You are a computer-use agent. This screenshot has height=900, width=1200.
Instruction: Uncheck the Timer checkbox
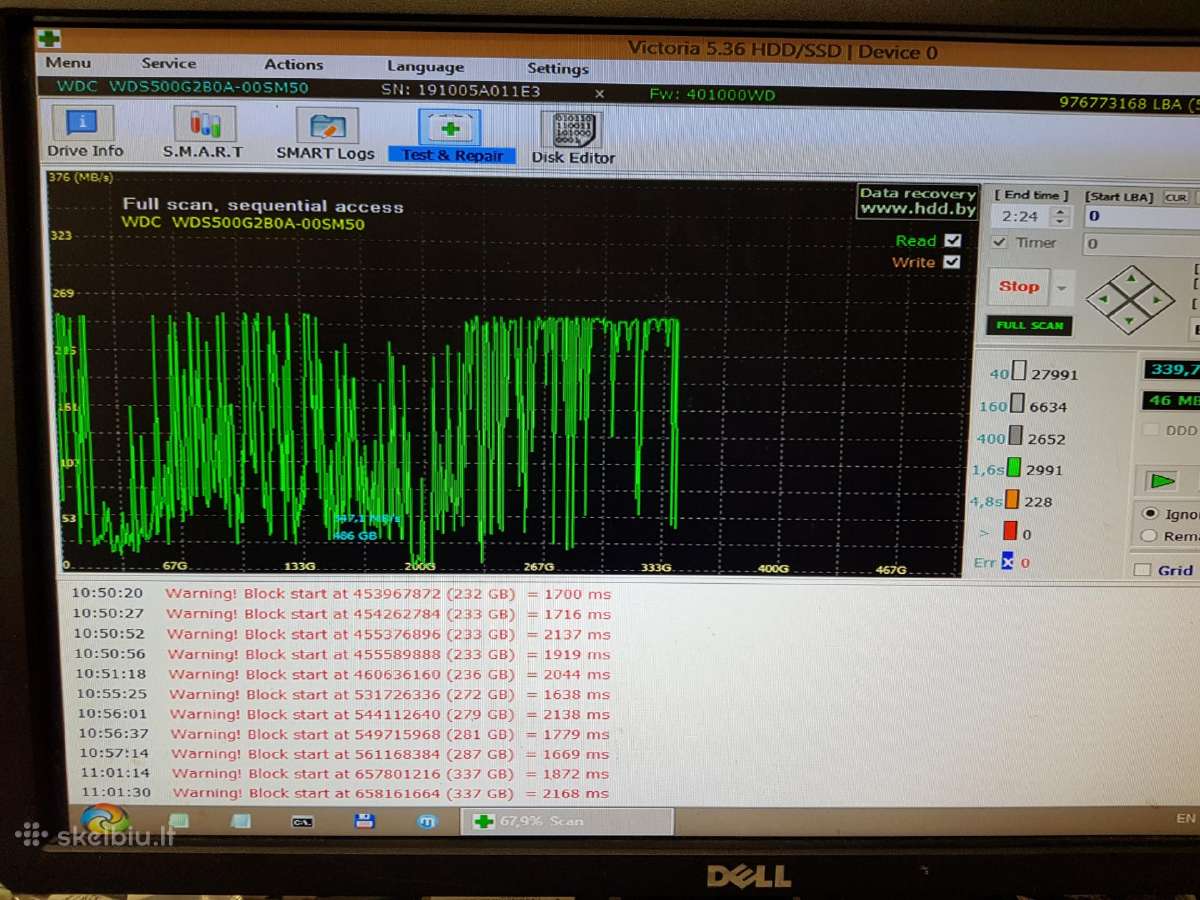[x=999, y=242]
